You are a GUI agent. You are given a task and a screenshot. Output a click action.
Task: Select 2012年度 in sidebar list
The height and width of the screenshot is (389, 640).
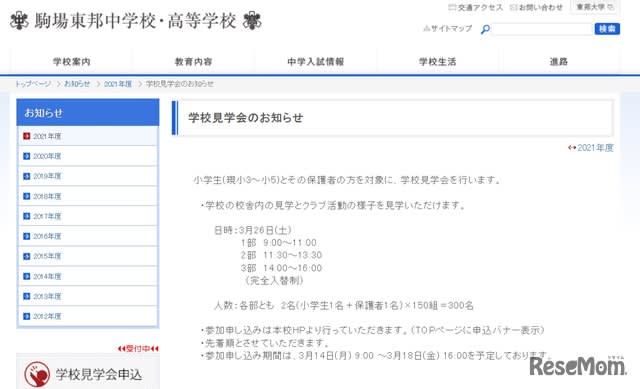(x=88, y=316)
